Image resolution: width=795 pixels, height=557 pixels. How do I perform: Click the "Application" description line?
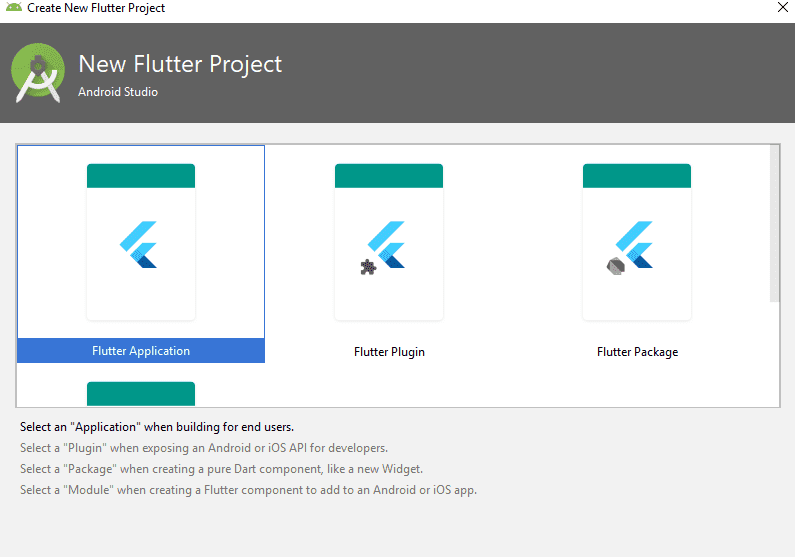point(157,427)
